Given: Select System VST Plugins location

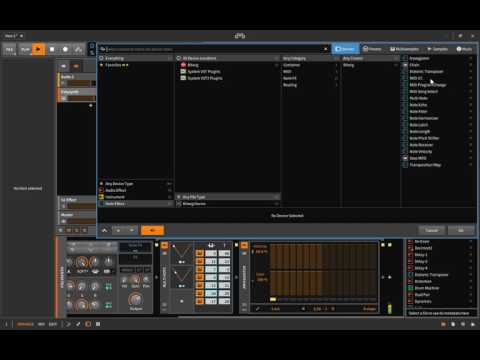Looking at the screenshot, I should pyautogui.click(x=228, y=72).
